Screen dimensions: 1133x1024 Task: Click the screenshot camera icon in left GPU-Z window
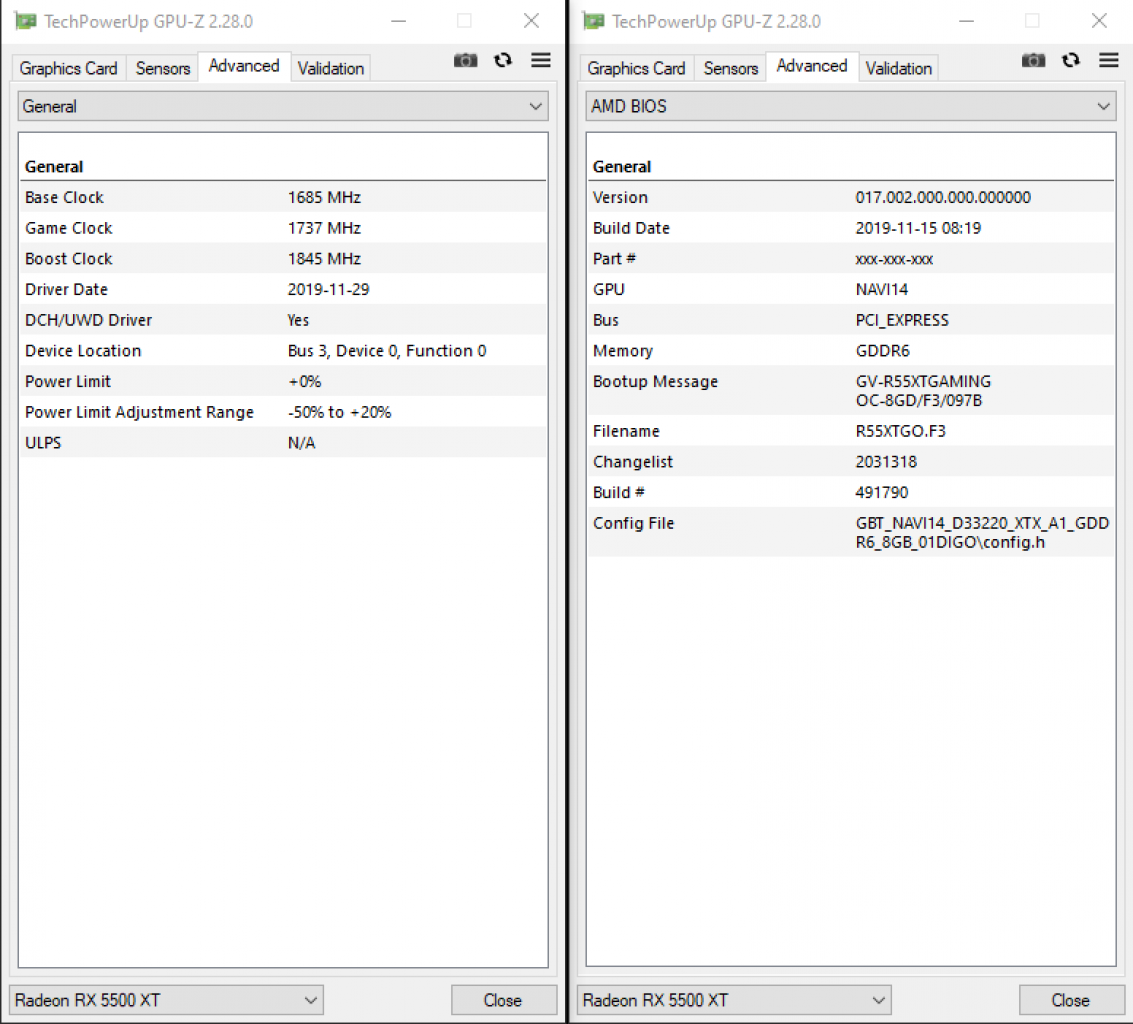(x=465, y=61)
